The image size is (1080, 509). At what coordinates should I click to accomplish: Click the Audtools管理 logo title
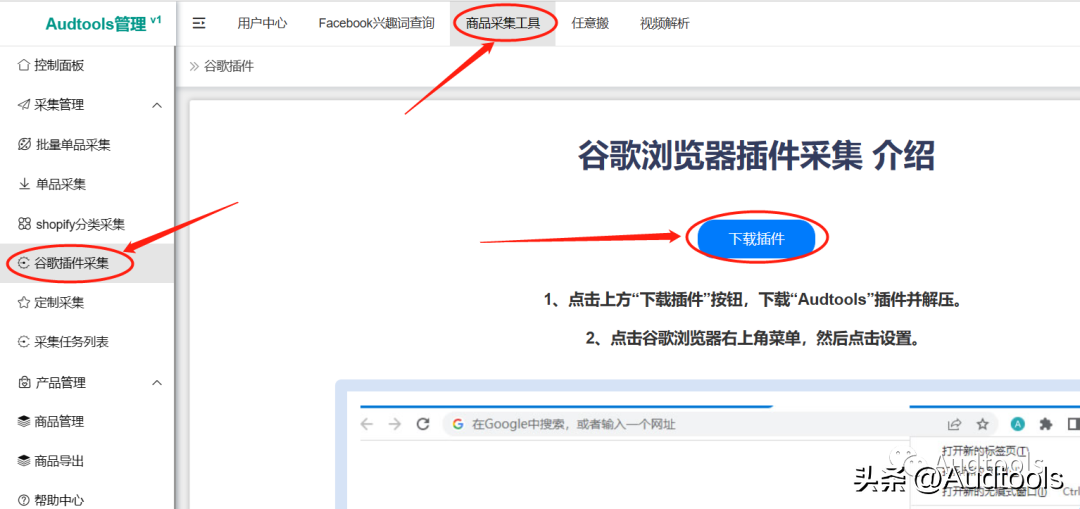click(103, 23)
